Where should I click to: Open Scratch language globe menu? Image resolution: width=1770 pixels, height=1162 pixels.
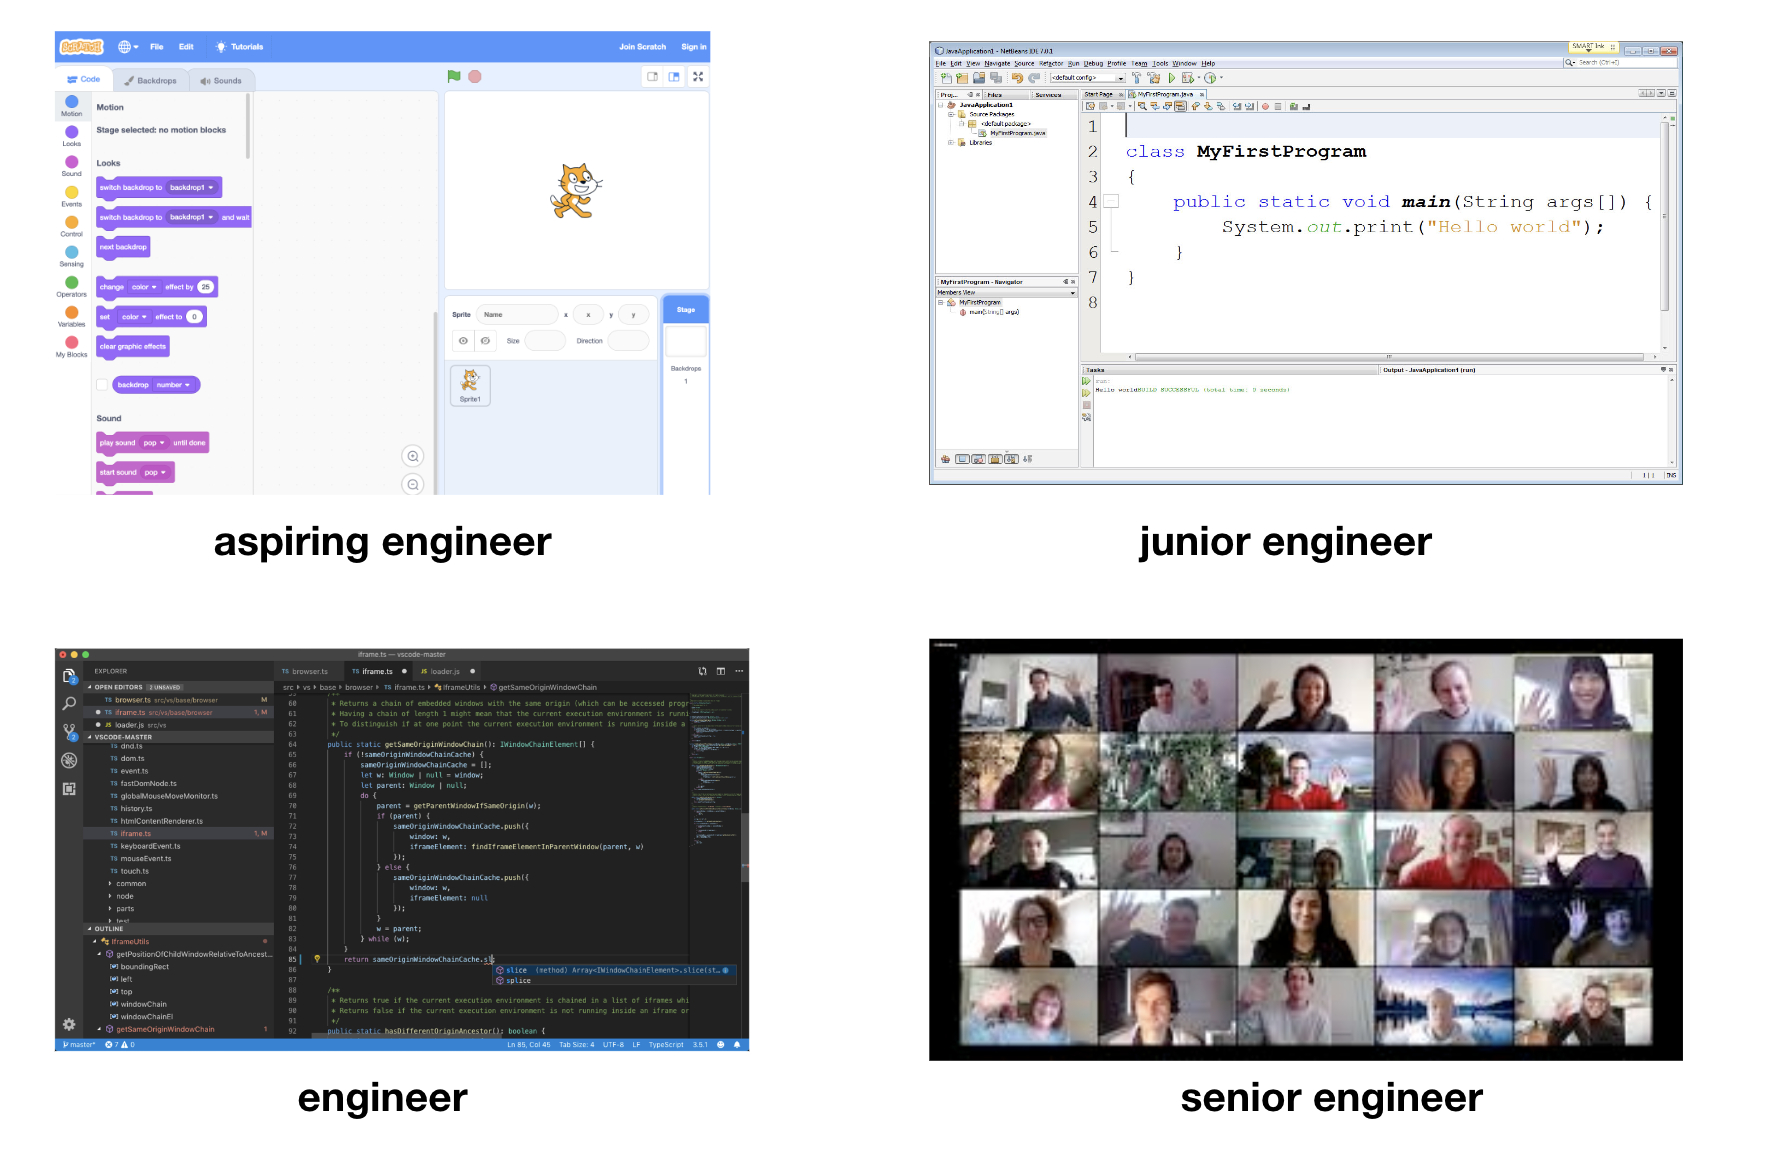[x=128, y=47]
